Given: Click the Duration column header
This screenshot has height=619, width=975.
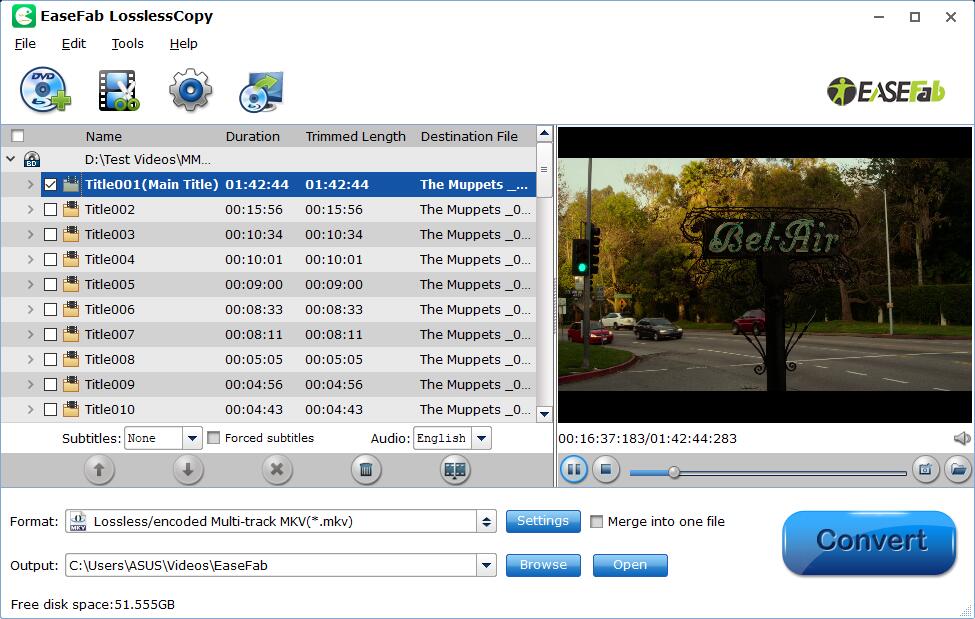Looking at the screenshot, I should [x=252, y=136].
